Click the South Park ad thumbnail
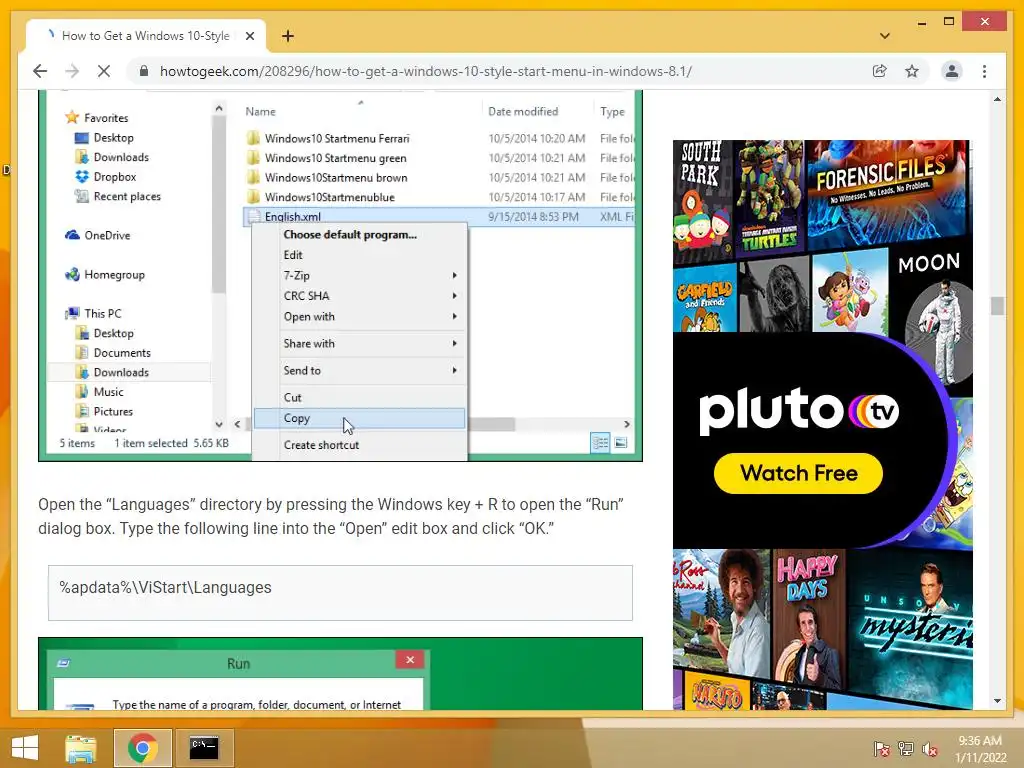The image size is (1024, 768). tap(703, 201)
